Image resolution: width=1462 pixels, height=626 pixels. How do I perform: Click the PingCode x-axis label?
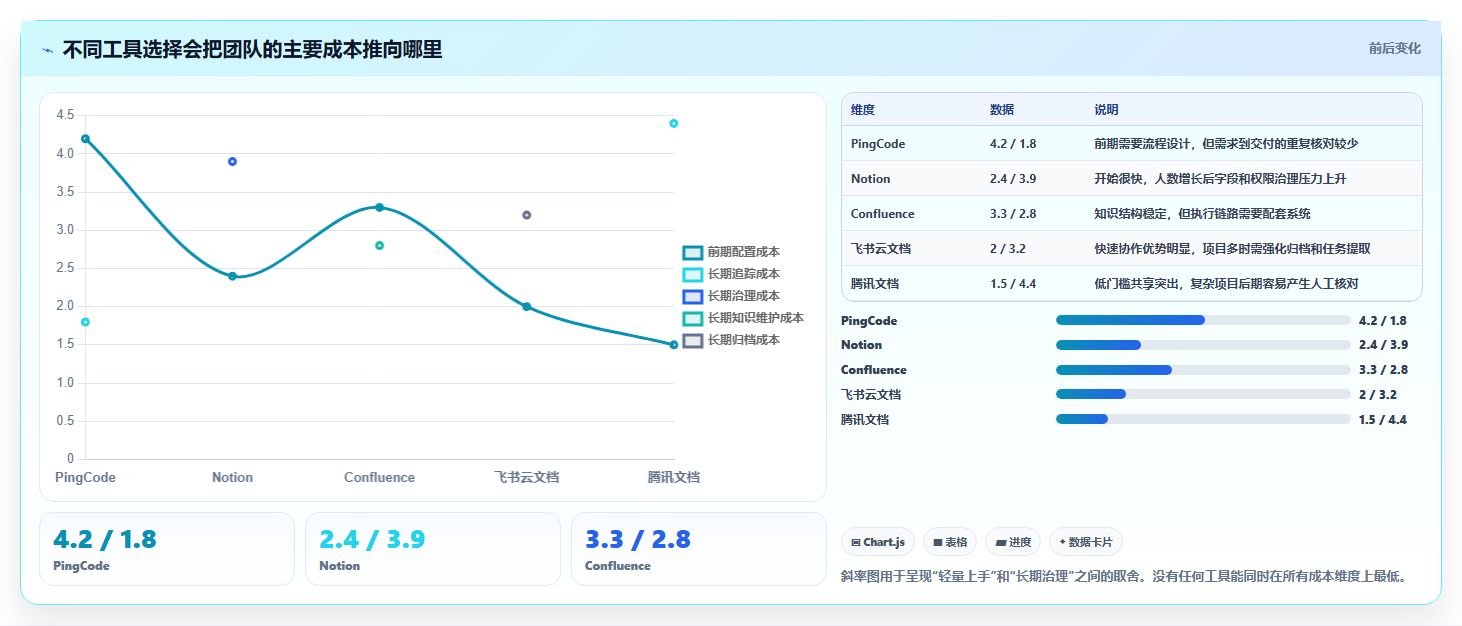85,477
